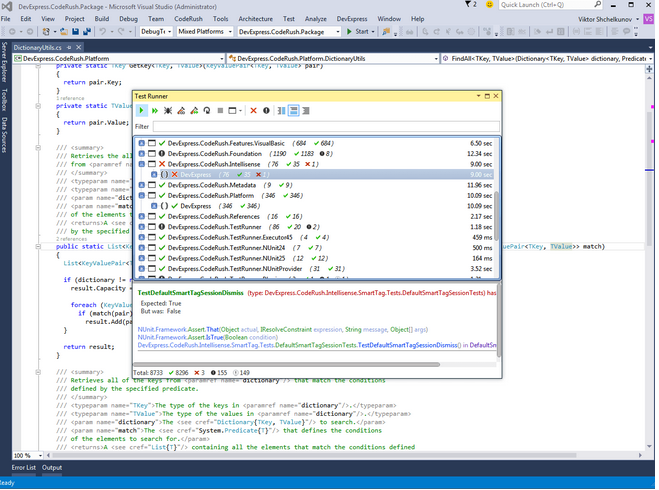Click horizontal scrollbar in test details pane
Image resolution: width=659 pixels, height=490 pixels.
[287, 365]
